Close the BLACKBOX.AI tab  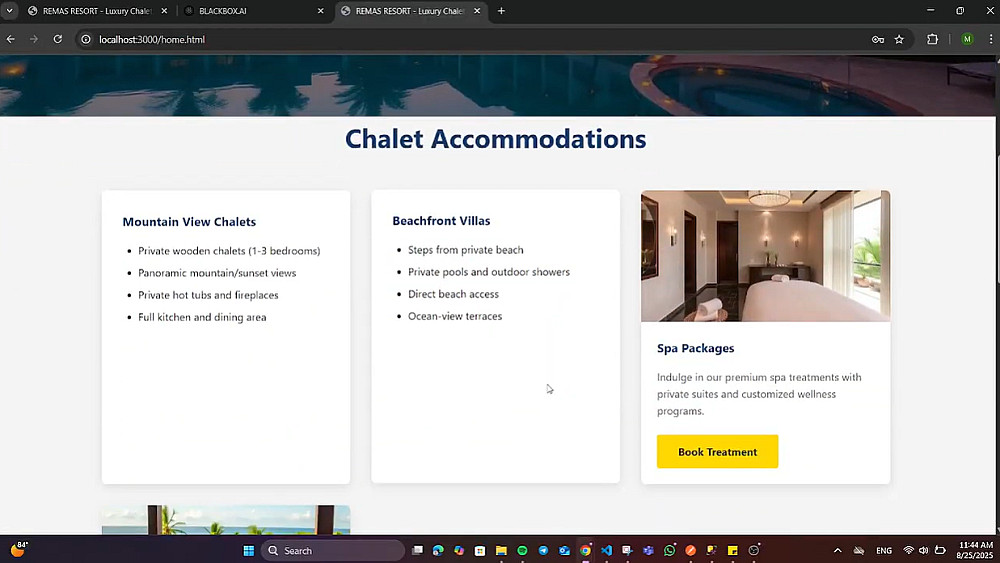tap(321, 11)
